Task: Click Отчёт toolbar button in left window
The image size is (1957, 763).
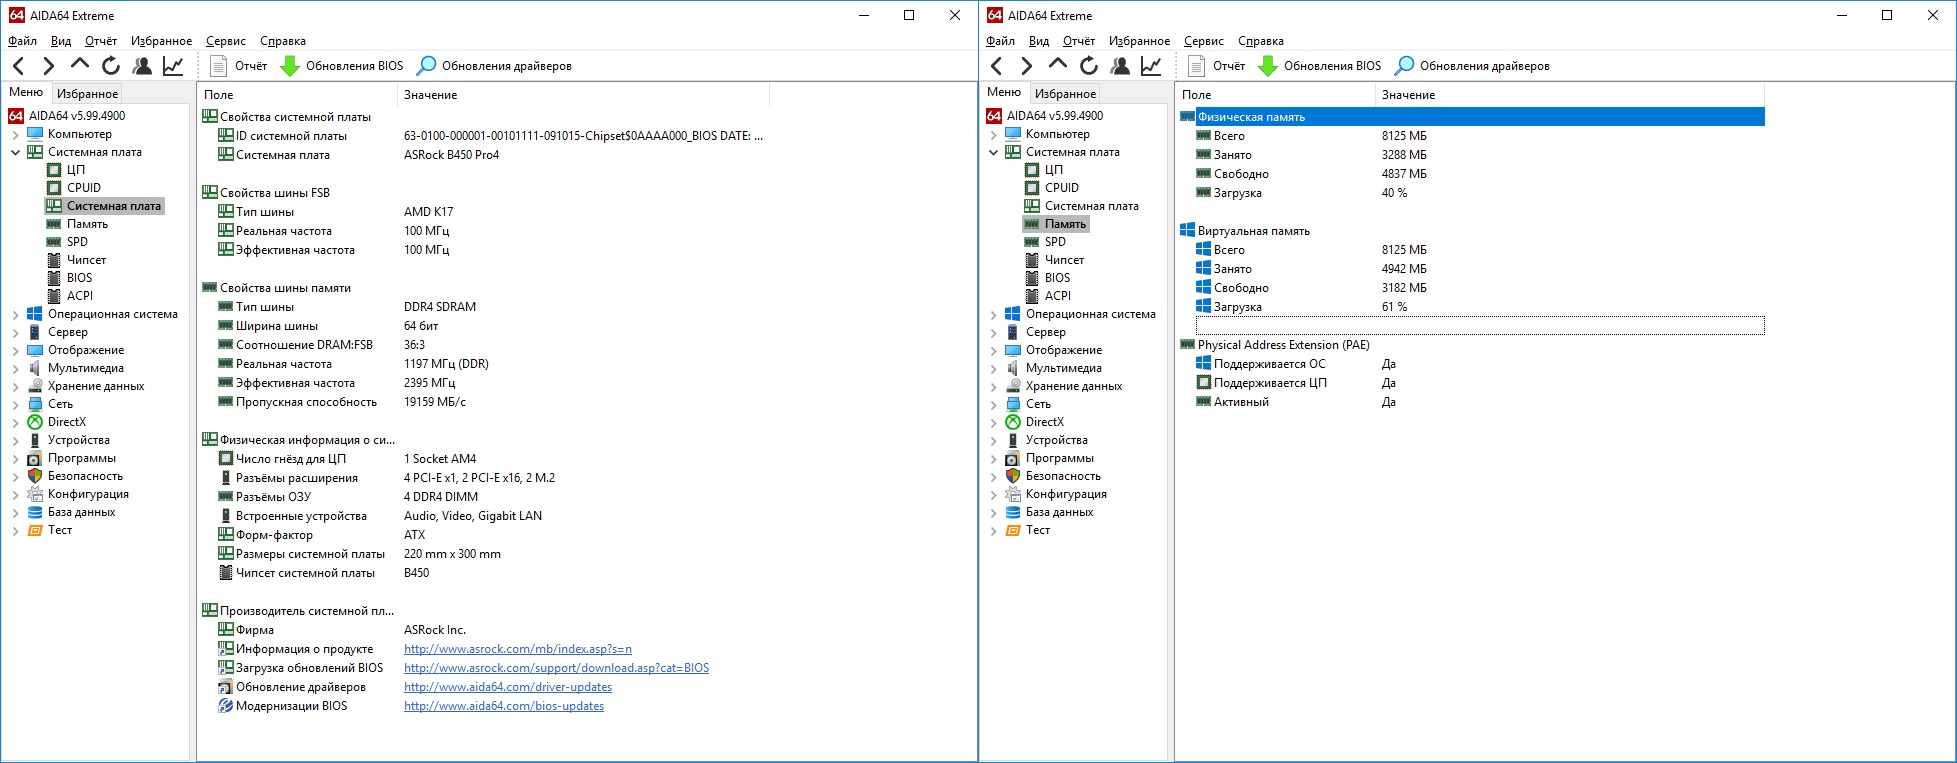Action: click(238, 66)
